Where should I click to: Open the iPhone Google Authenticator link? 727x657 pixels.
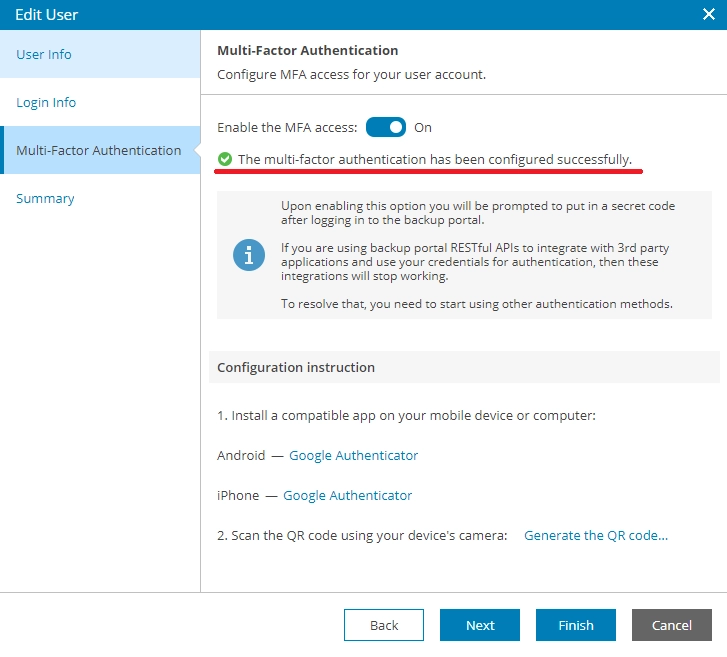click(x=347, y=495)
